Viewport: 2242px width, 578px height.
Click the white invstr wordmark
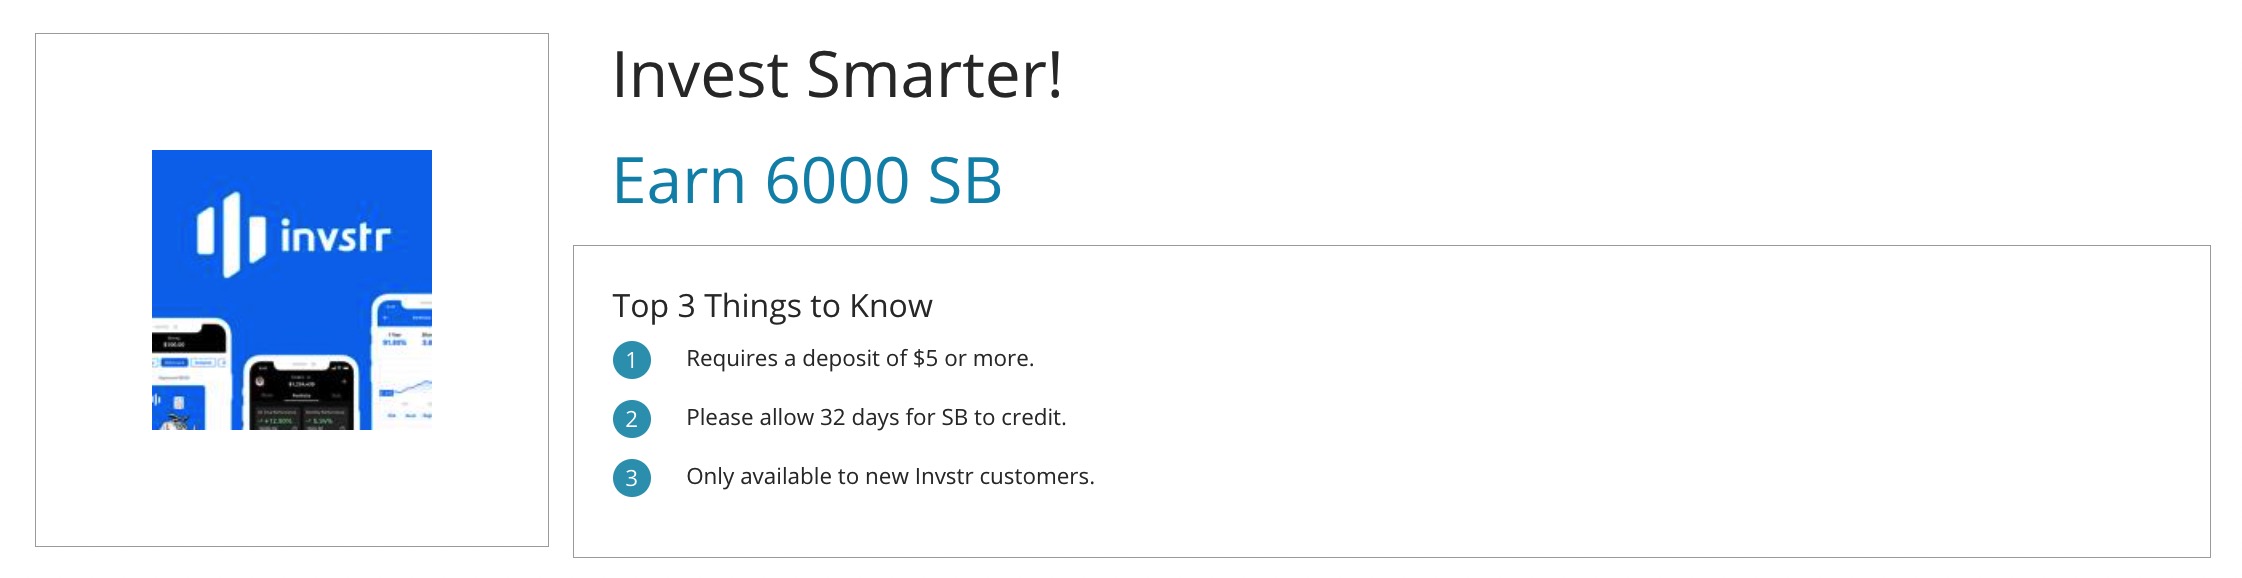[x=334, y=237]
